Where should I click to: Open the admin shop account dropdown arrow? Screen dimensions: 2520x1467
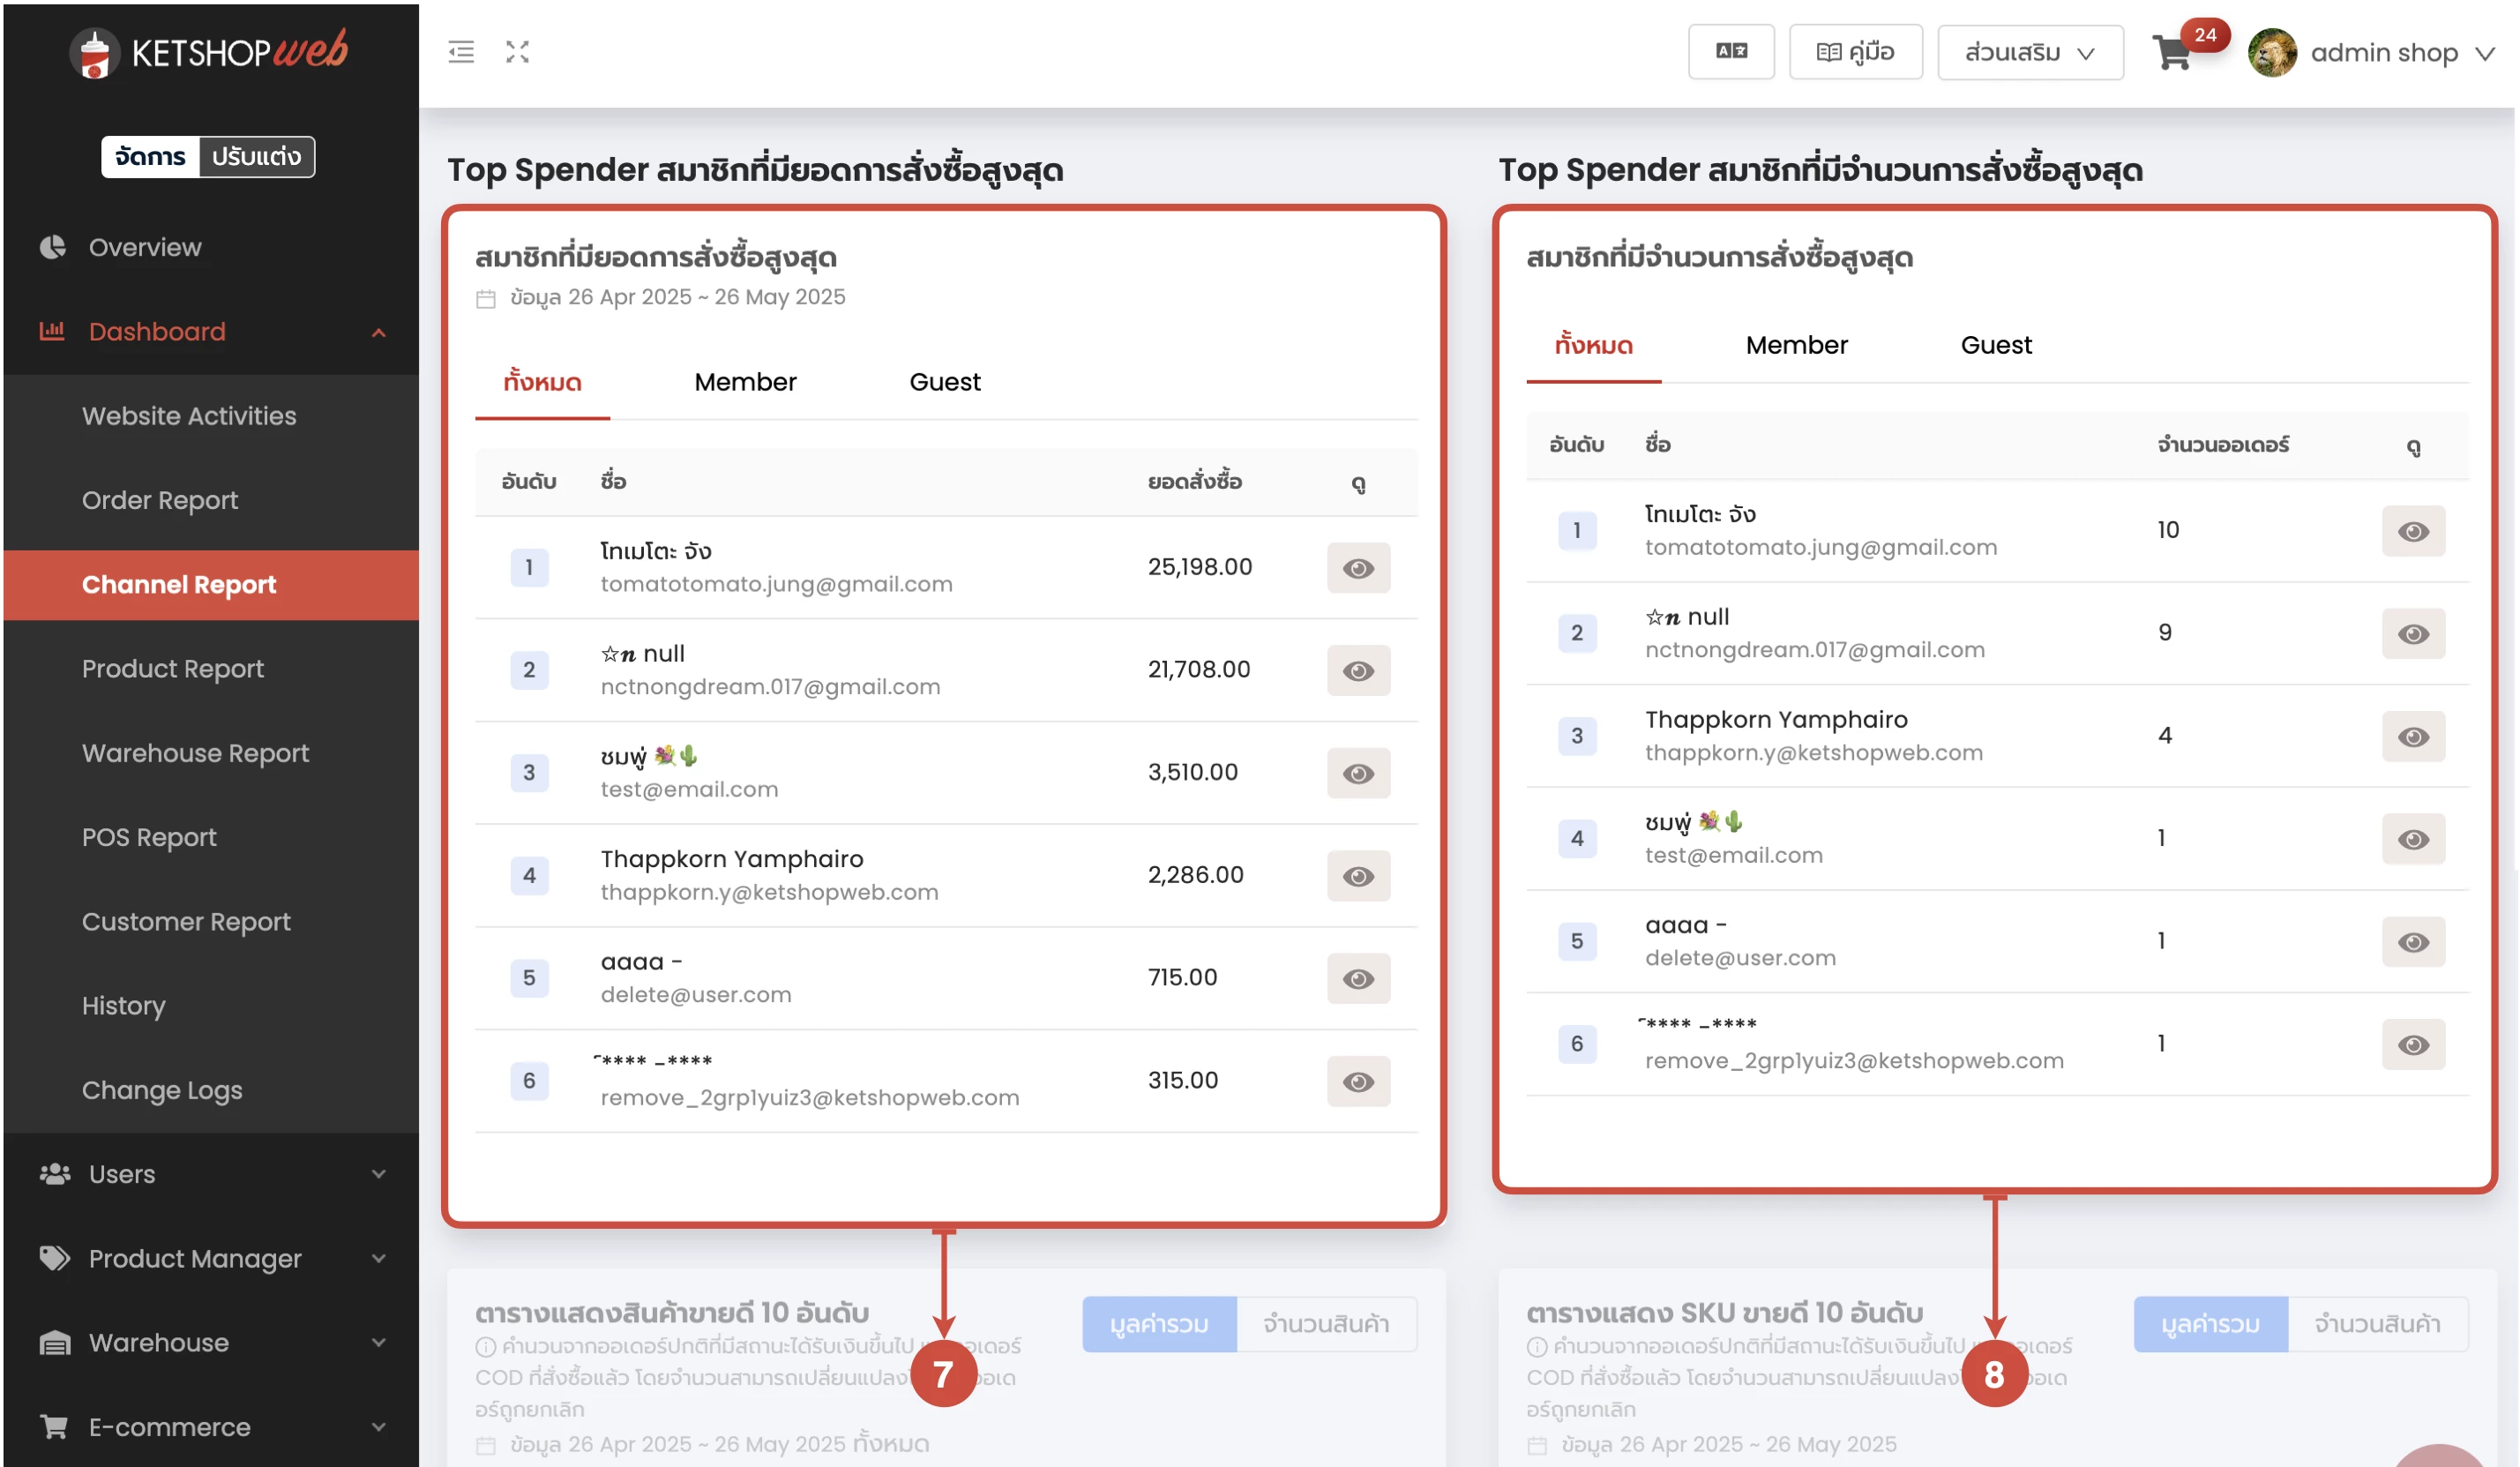(x=2485, y=53)
